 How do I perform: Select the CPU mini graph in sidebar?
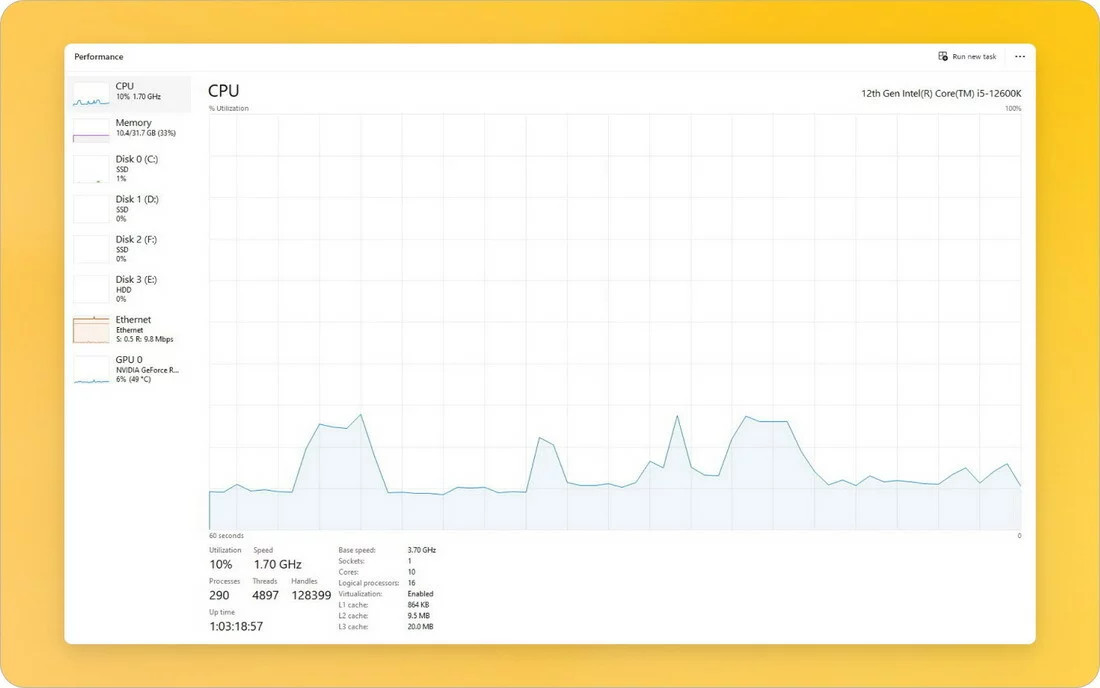point(91,95)
